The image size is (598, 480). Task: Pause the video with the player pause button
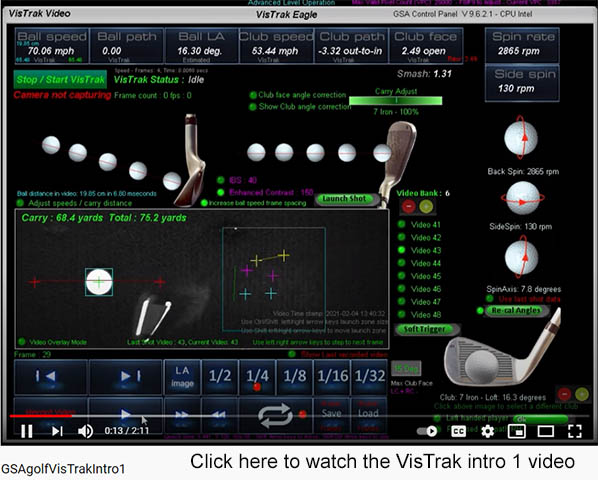tap(26, 431)
